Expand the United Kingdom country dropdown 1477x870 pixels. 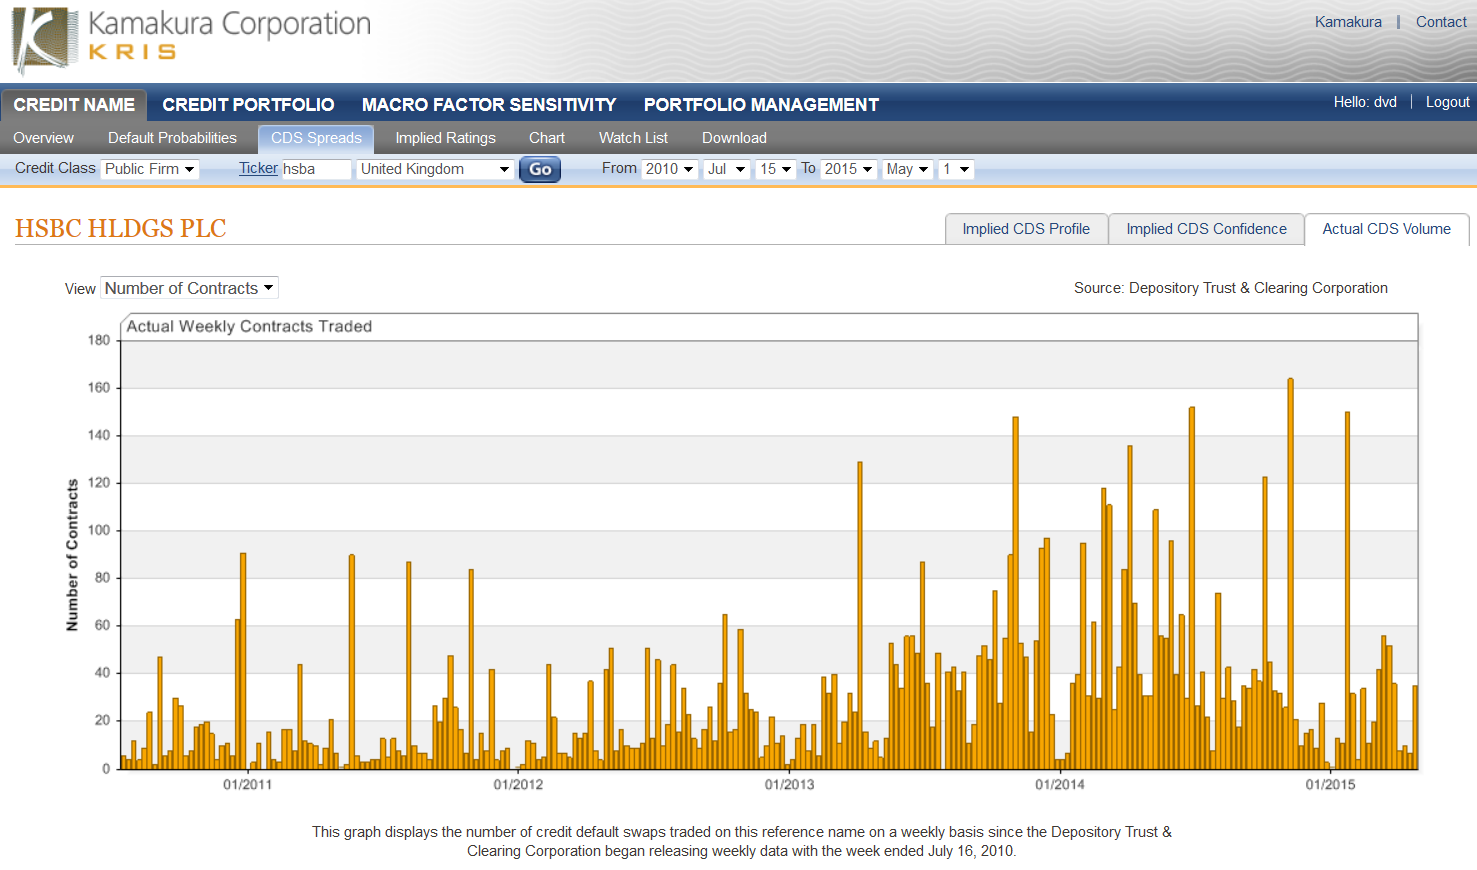coord(435,168)
